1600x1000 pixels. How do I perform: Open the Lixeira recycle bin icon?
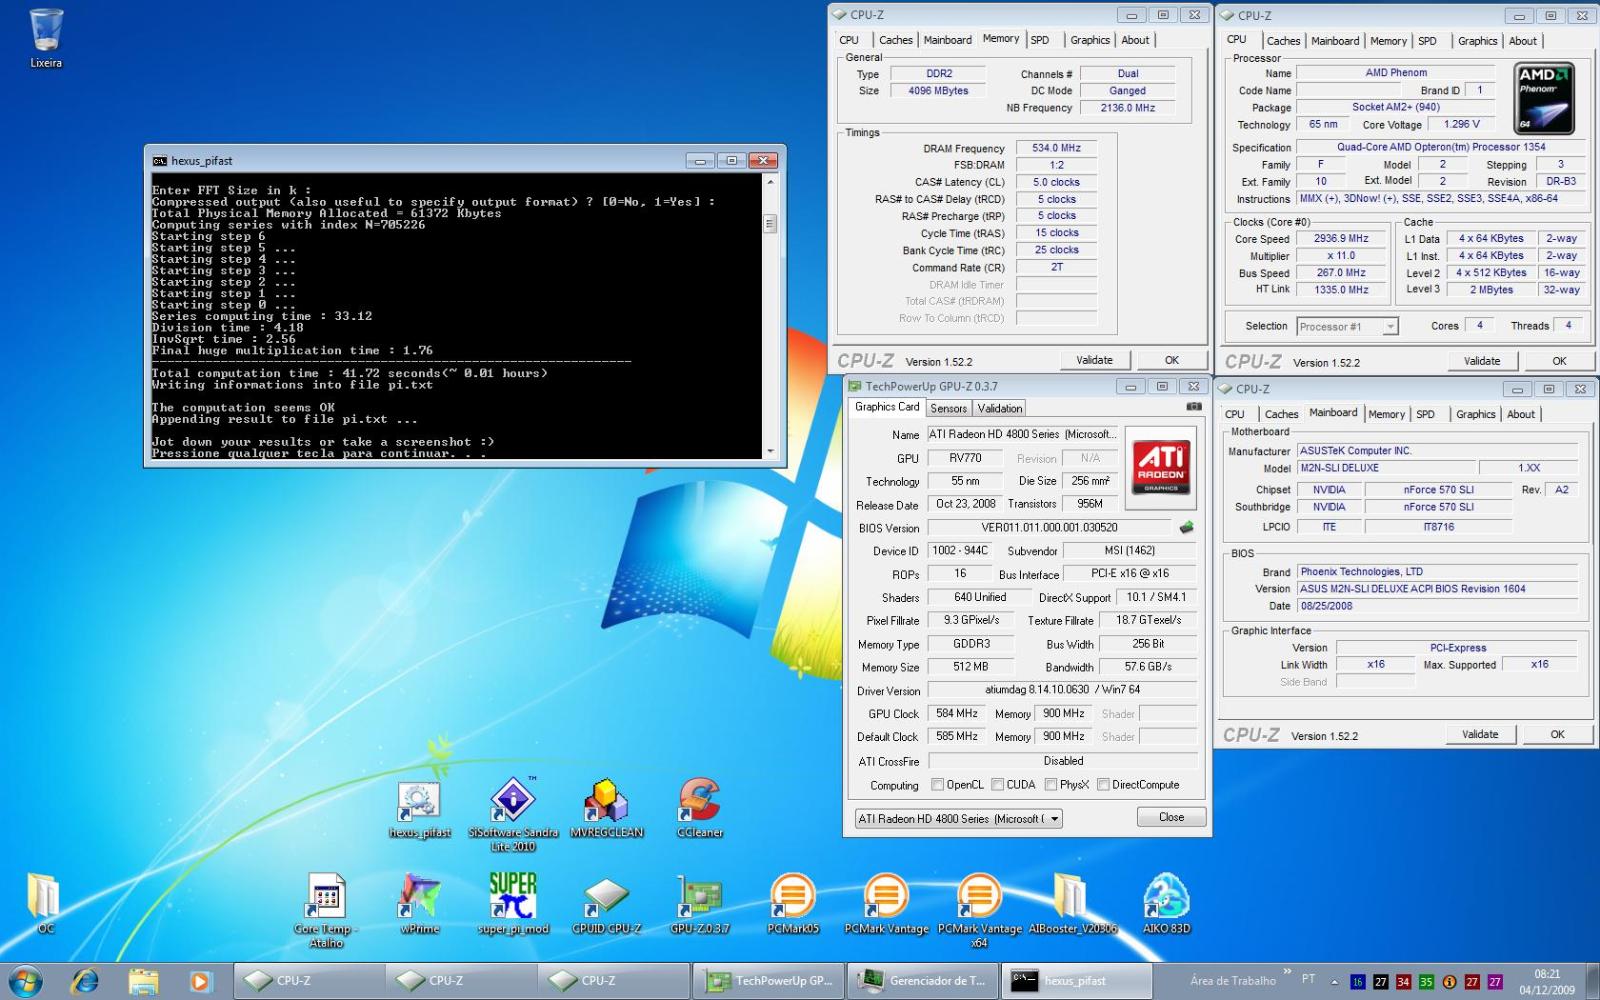[46, 38]
